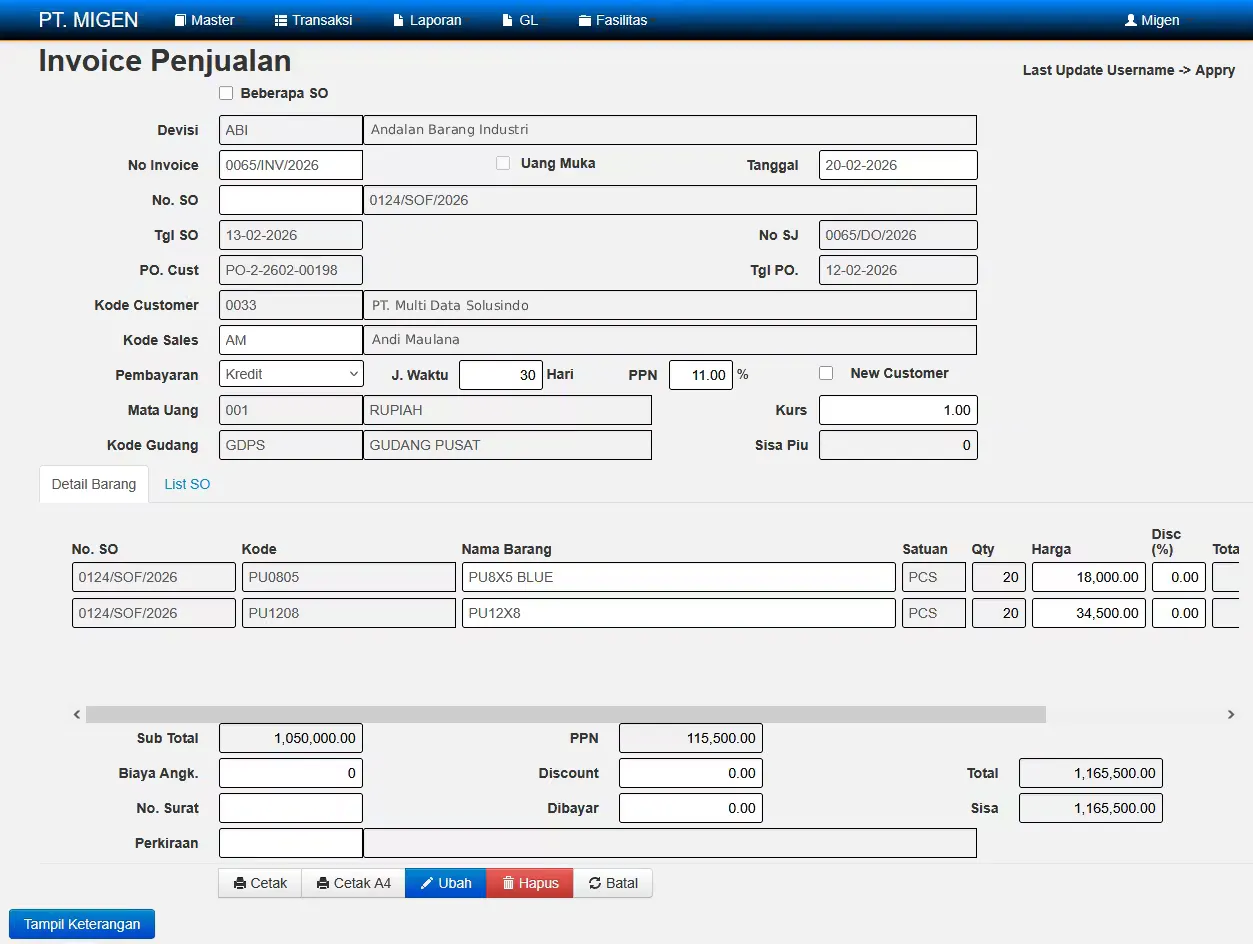Screen dimensions: 1253x944
Task: Click the printer icon on Cetak
Action: coord(240,883)
